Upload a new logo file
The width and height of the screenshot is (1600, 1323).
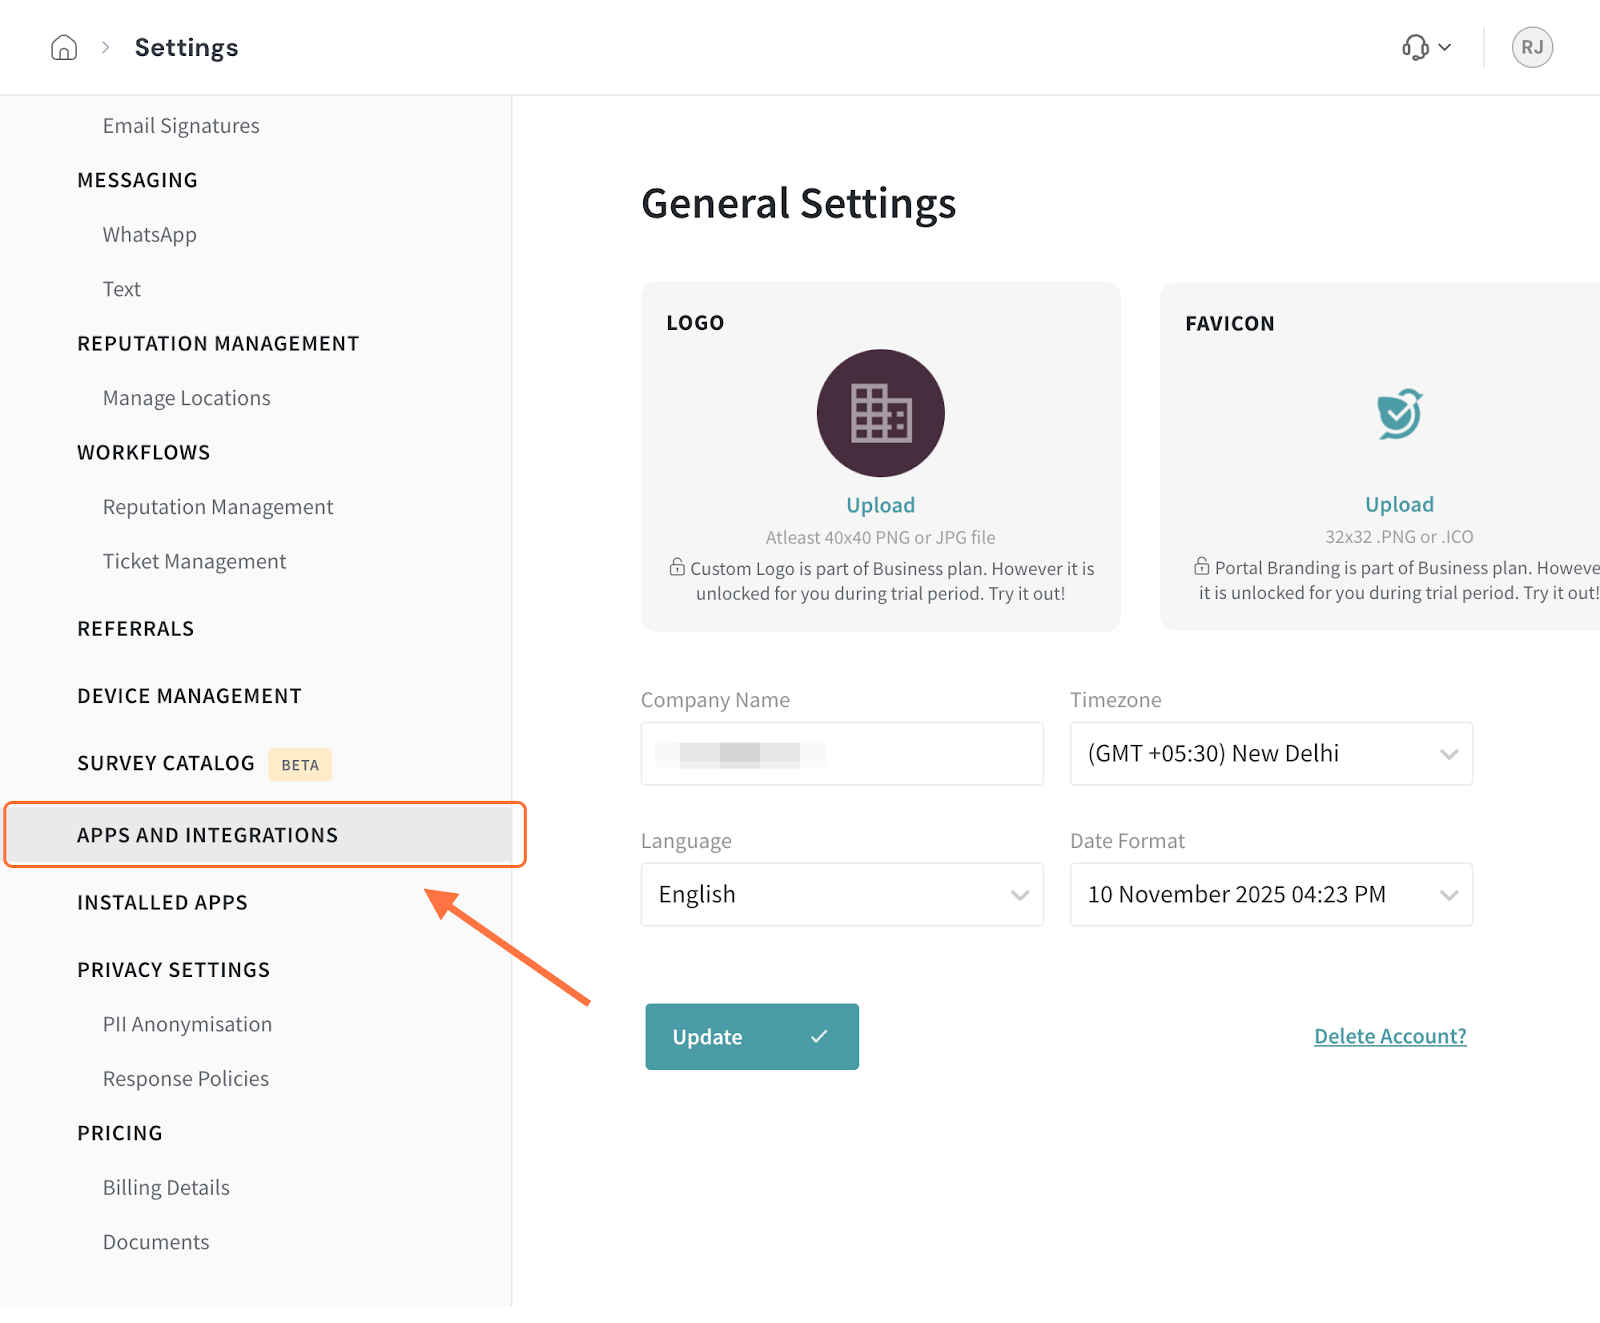[880, 505]
